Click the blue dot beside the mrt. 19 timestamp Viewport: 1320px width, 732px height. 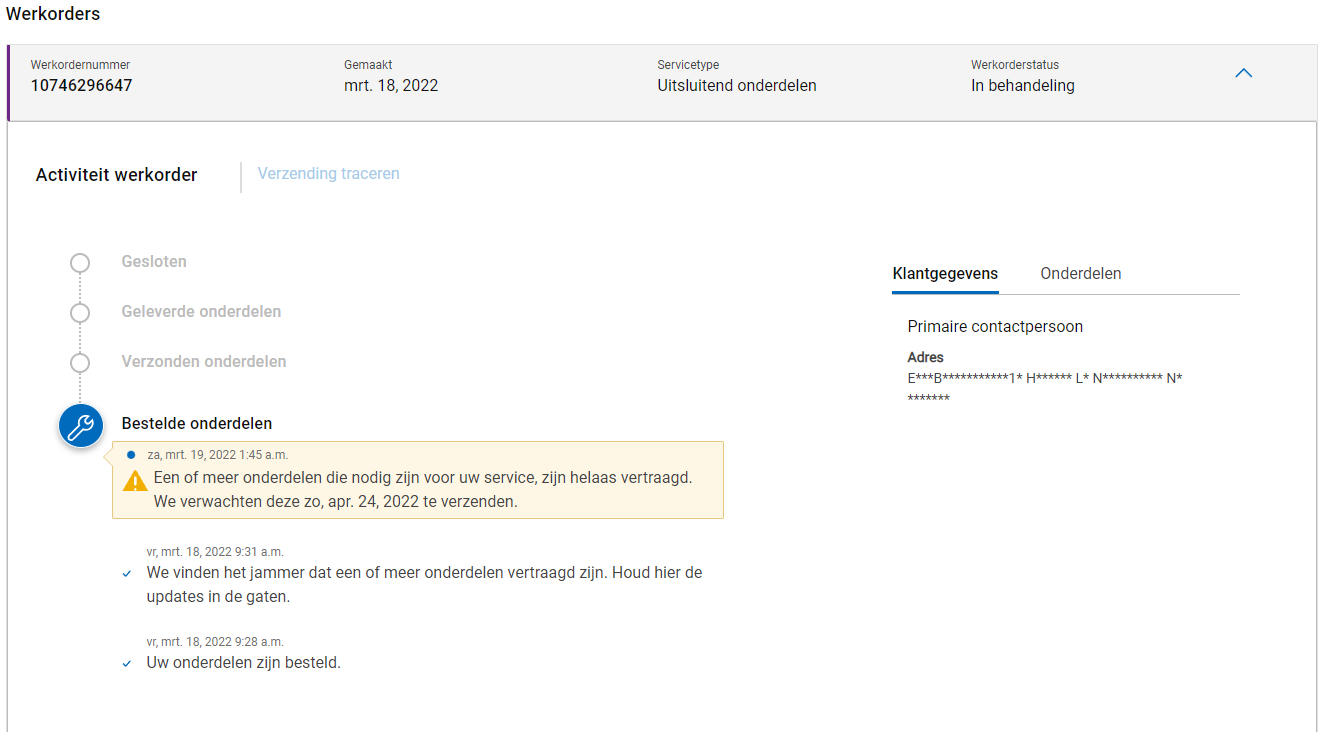[x=131, y=455]
